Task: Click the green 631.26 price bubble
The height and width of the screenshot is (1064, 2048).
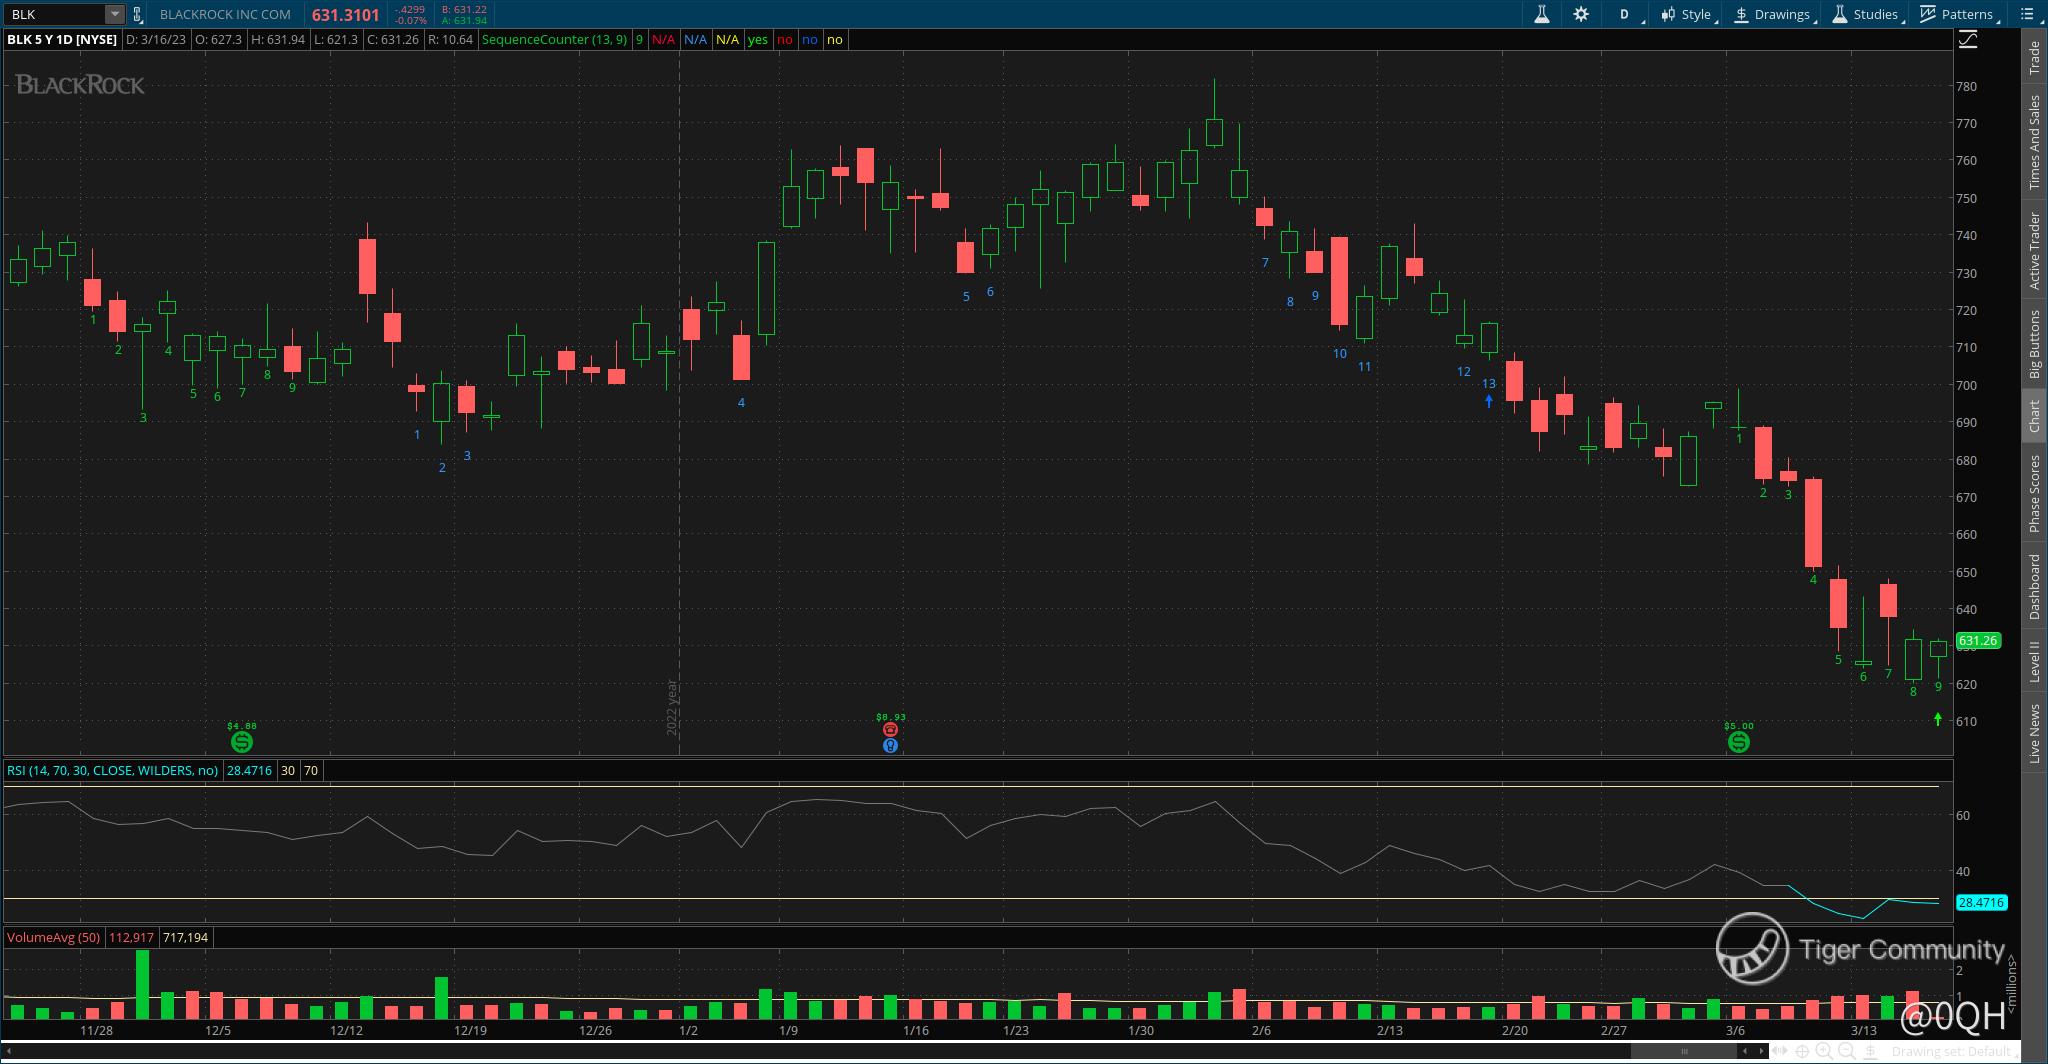Action: click(1977, 641)
